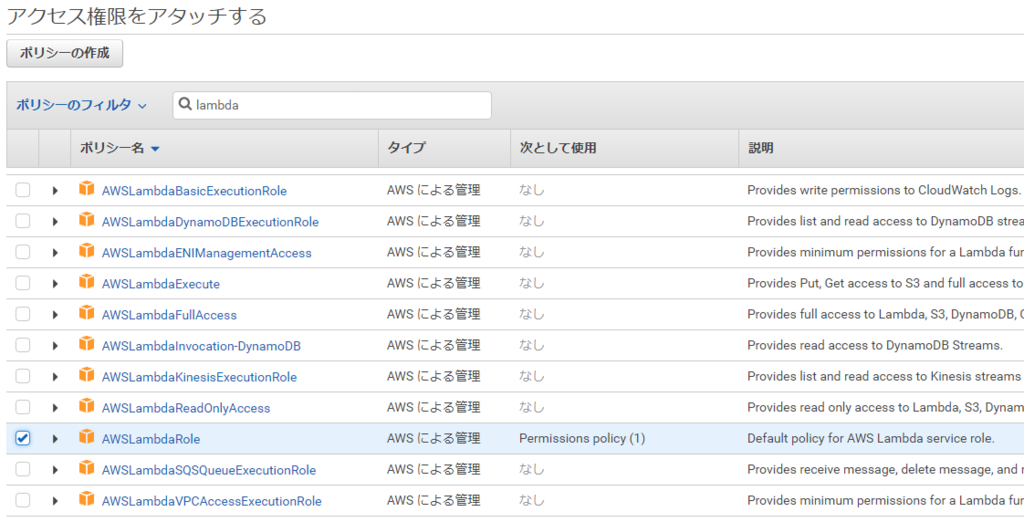The height and width of the screenshot is (522, 1024).
Task: Expand the AWSLambdaReadOnlyAccess row details
Action: tap(55, 408)
